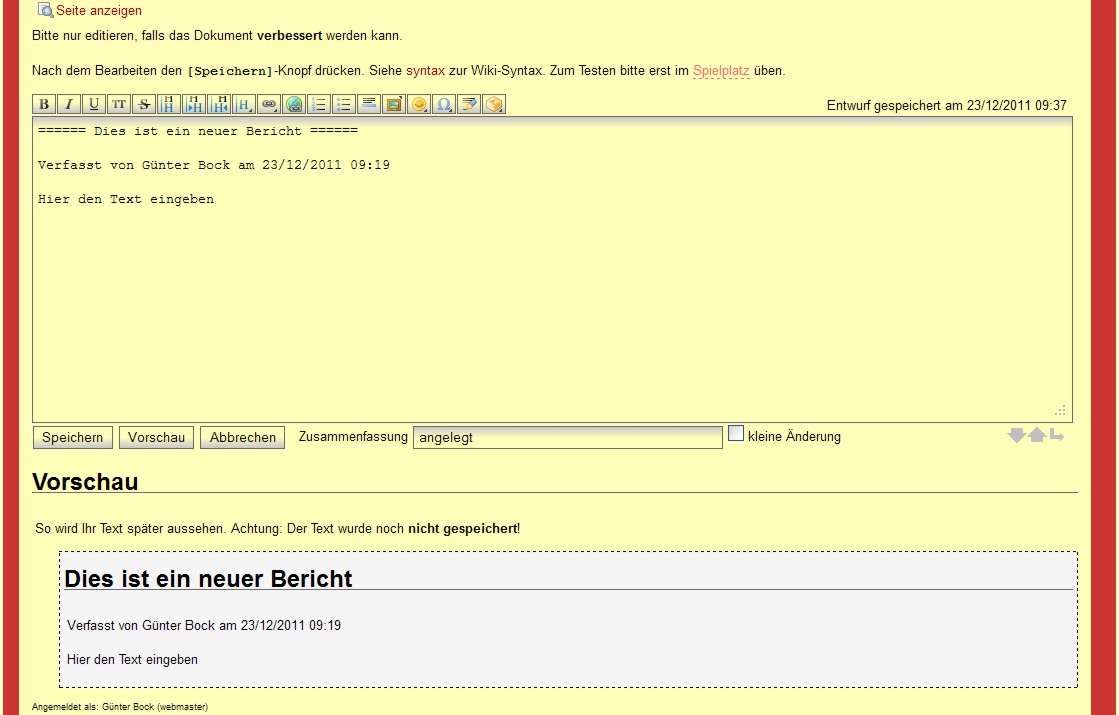The height and width of the screenshot is (715, 1119).
Task: Click into the Zusammenfassung summary field
Action: (567, 438)
